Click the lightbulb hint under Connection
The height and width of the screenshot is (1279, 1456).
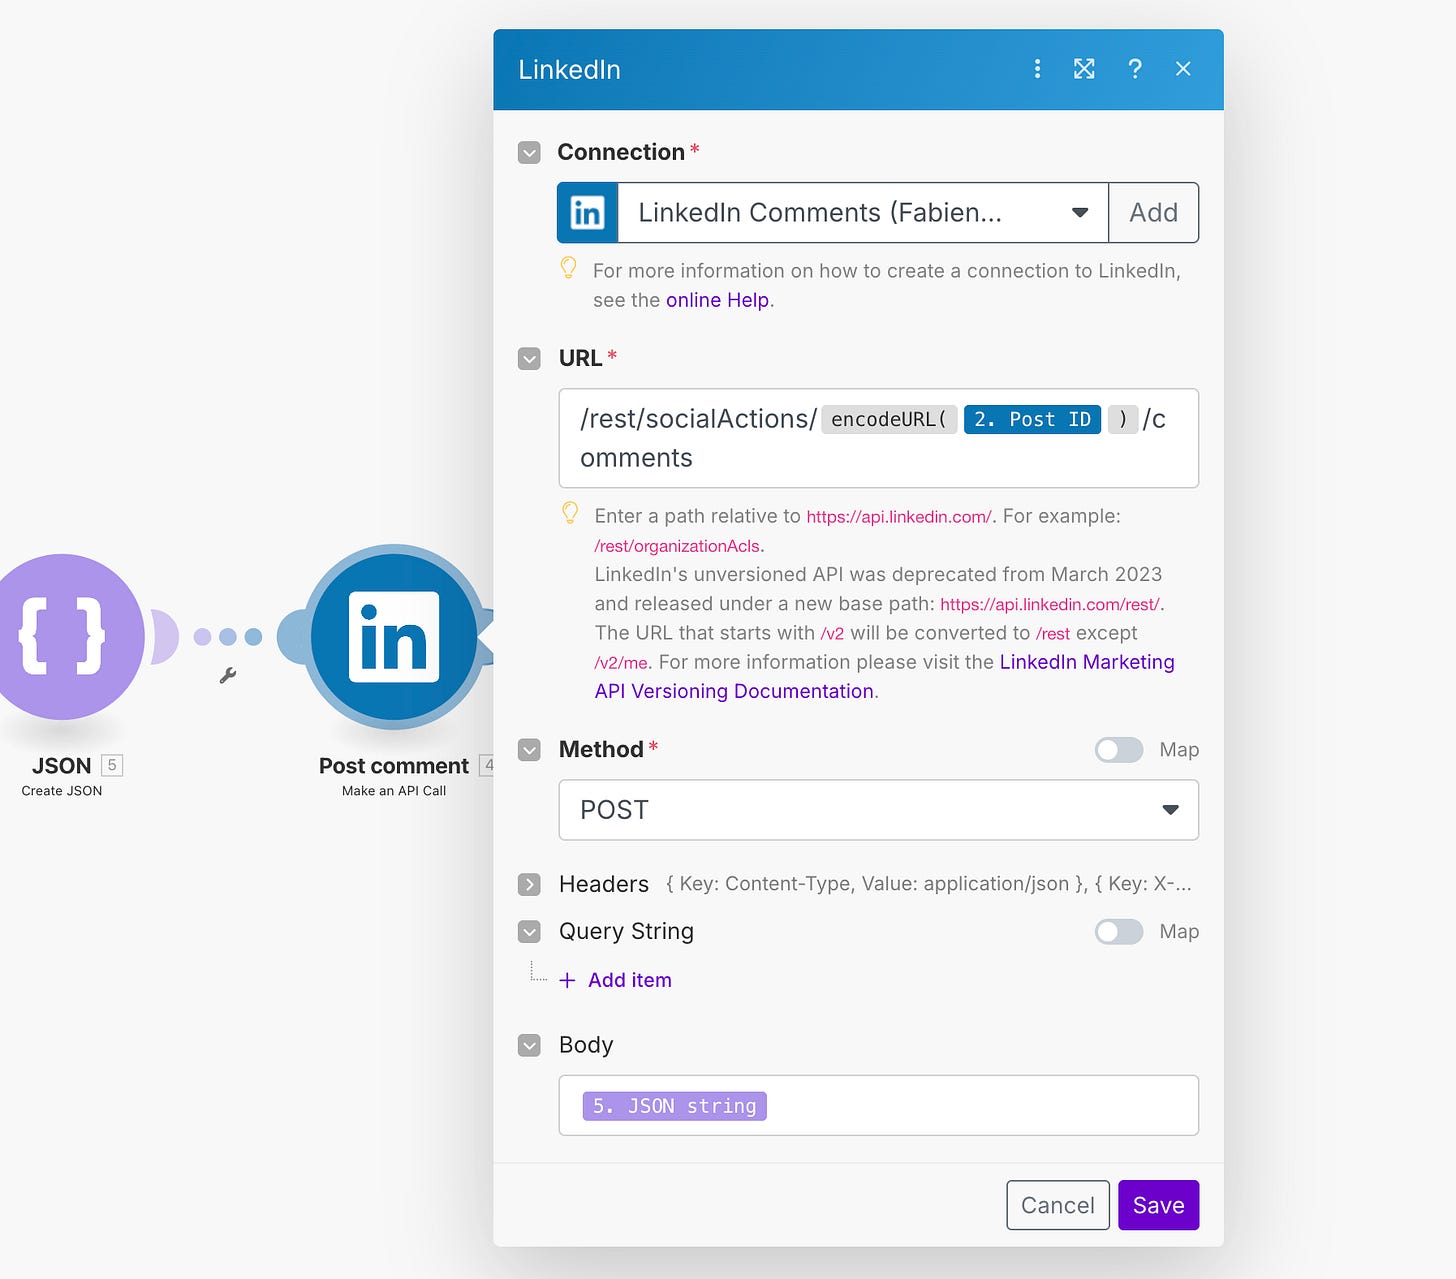coord(568,268)
